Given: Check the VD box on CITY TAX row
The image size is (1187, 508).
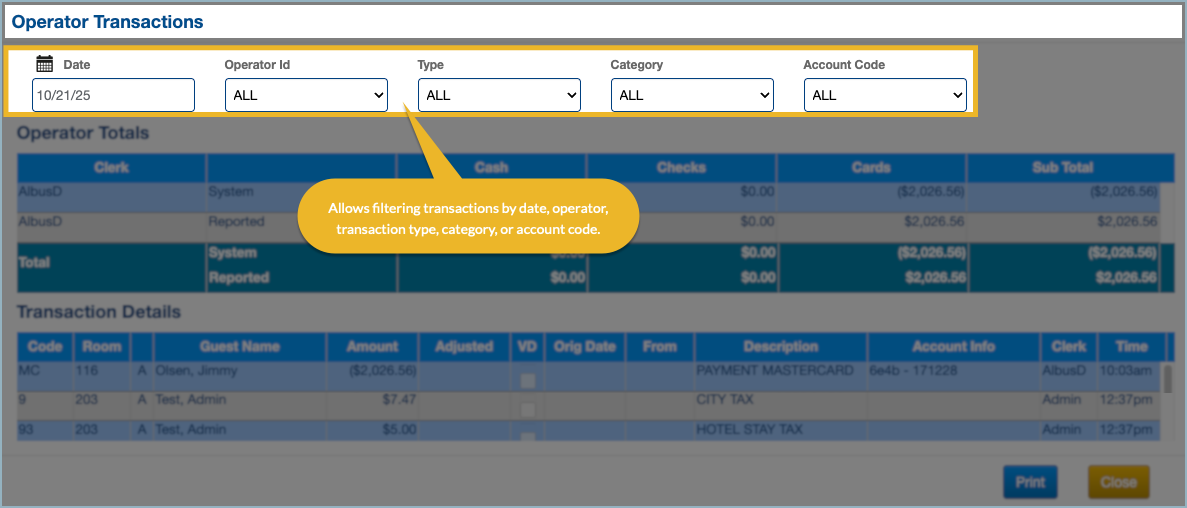Looking at the screenshot, I should point(527,410).
